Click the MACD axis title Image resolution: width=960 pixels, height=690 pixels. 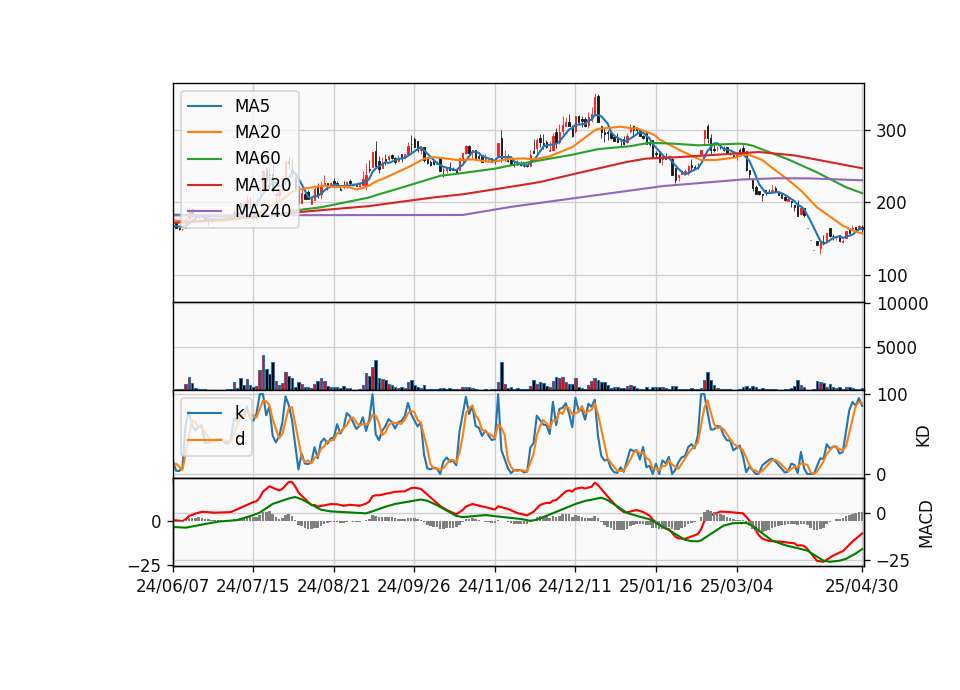click(926, 525)
